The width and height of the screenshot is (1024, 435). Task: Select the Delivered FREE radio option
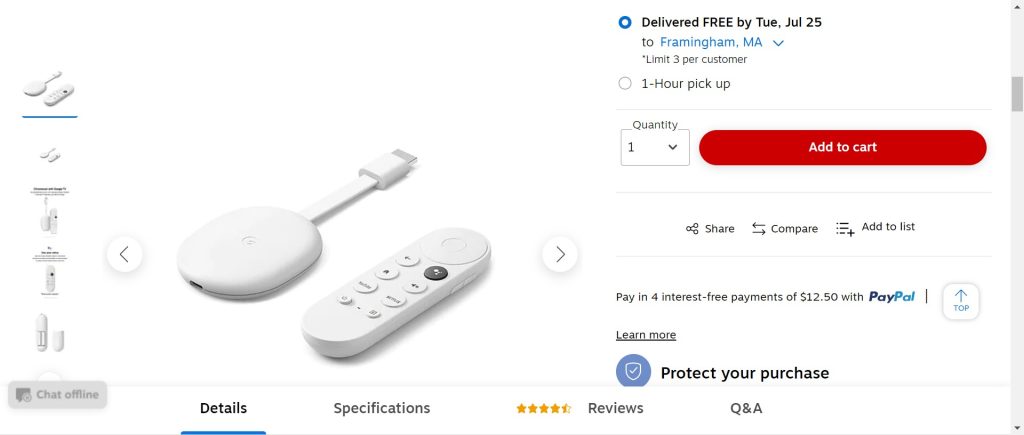[625, 22]
